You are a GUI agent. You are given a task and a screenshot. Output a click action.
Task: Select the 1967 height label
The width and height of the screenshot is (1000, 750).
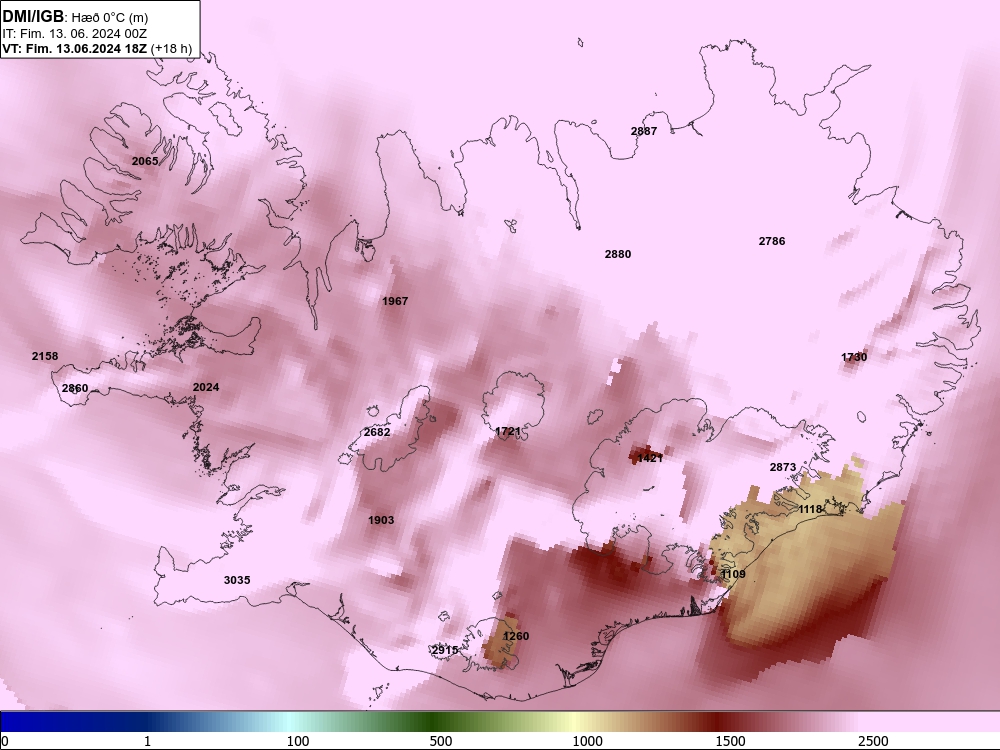(x=395, y=301)
